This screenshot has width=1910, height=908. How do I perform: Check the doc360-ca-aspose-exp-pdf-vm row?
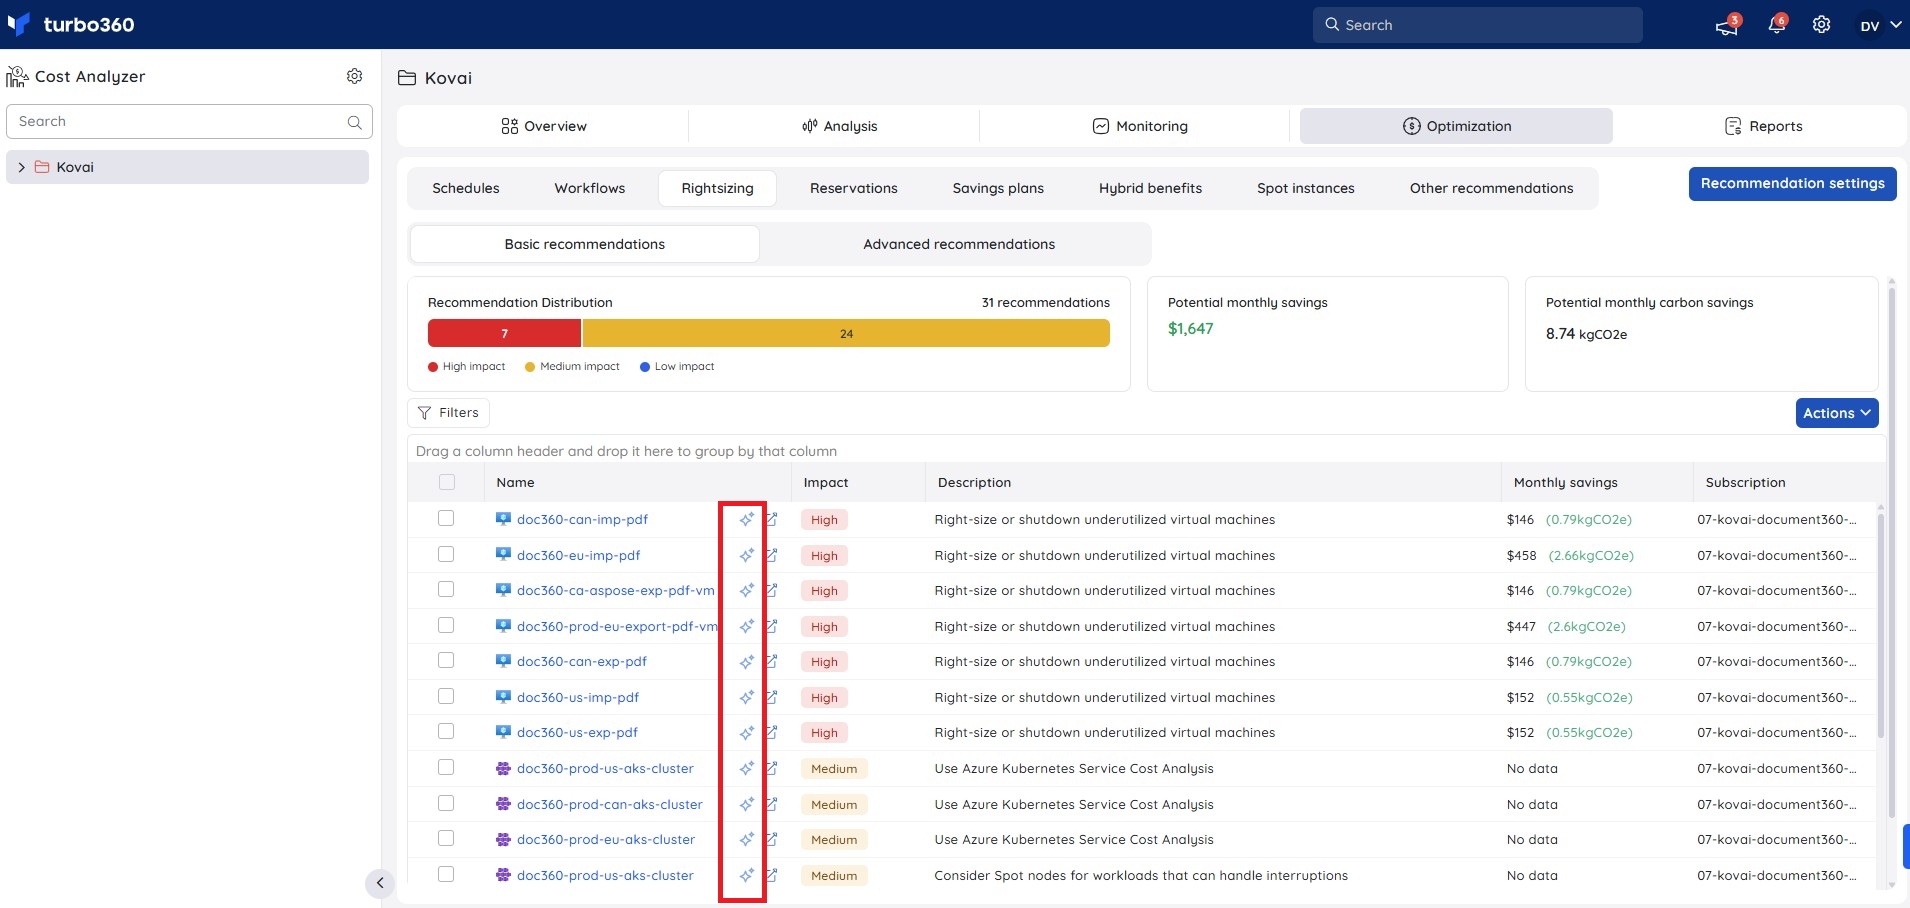coord(446,589)
